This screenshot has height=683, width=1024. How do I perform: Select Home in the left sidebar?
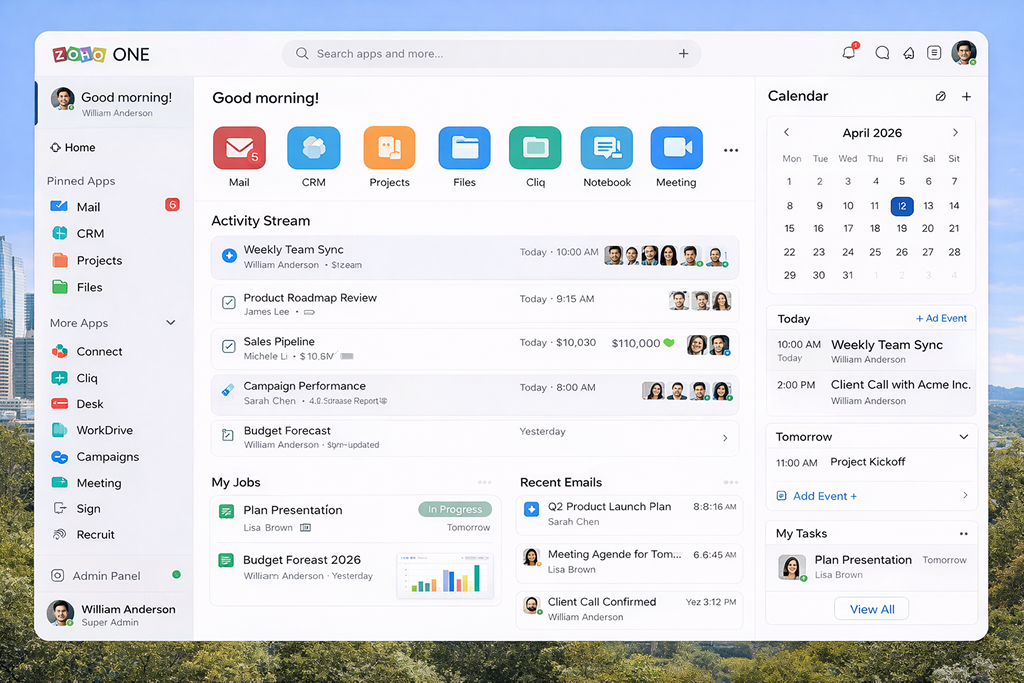coord(79,148)
